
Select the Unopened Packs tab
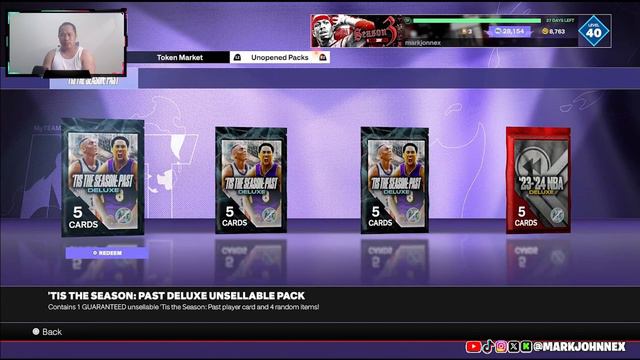pos(280,58)
